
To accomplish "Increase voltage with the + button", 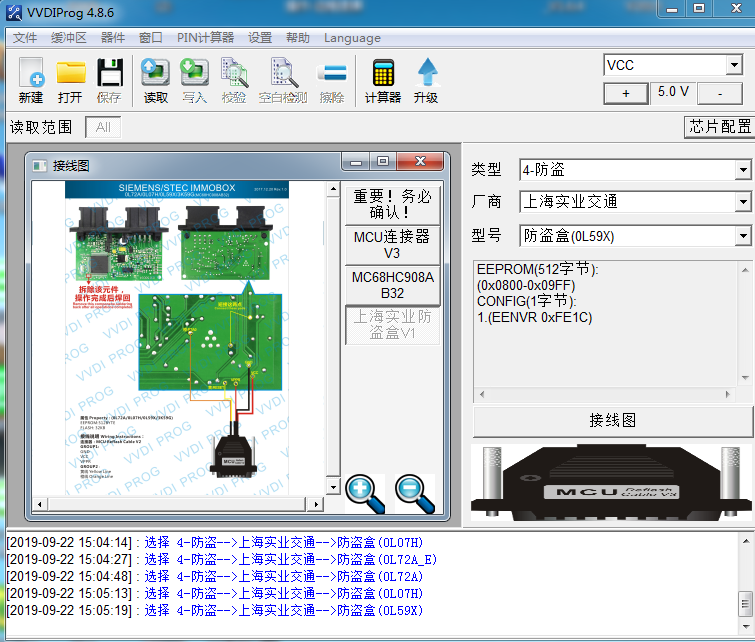I will 625,93.
